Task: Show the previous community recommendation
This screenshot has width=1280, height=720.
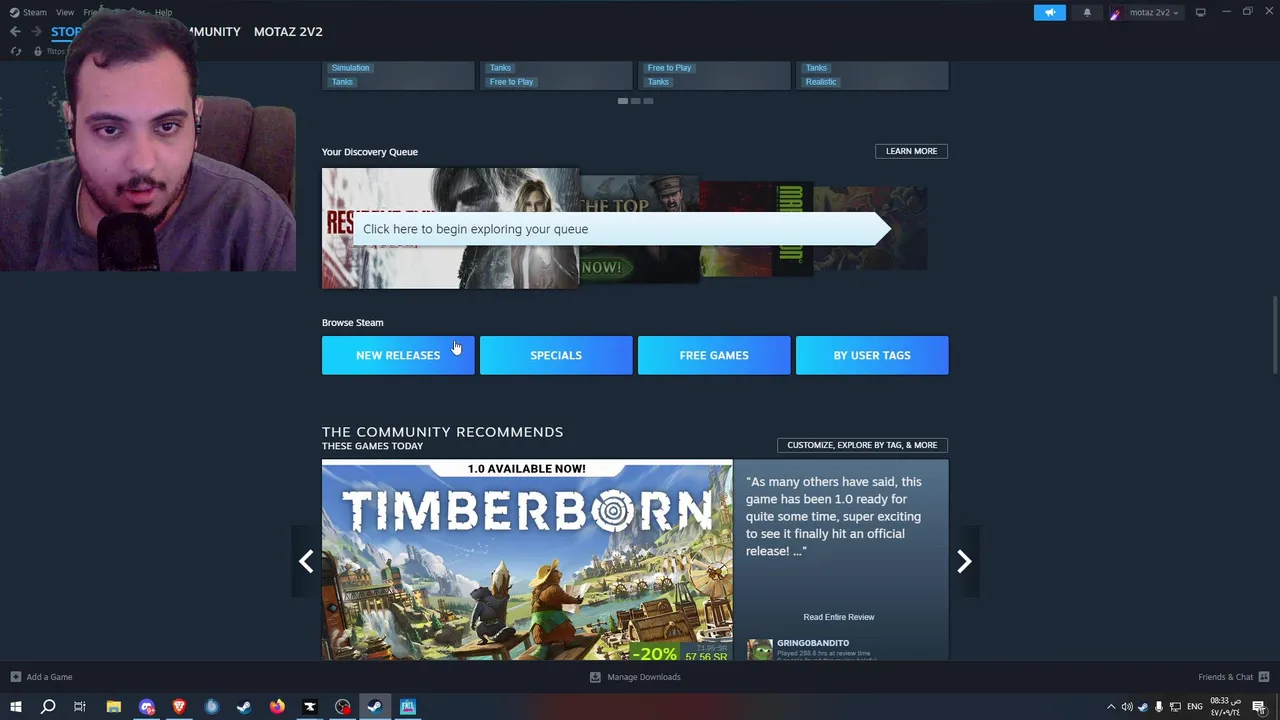Action: pos(306,561)
